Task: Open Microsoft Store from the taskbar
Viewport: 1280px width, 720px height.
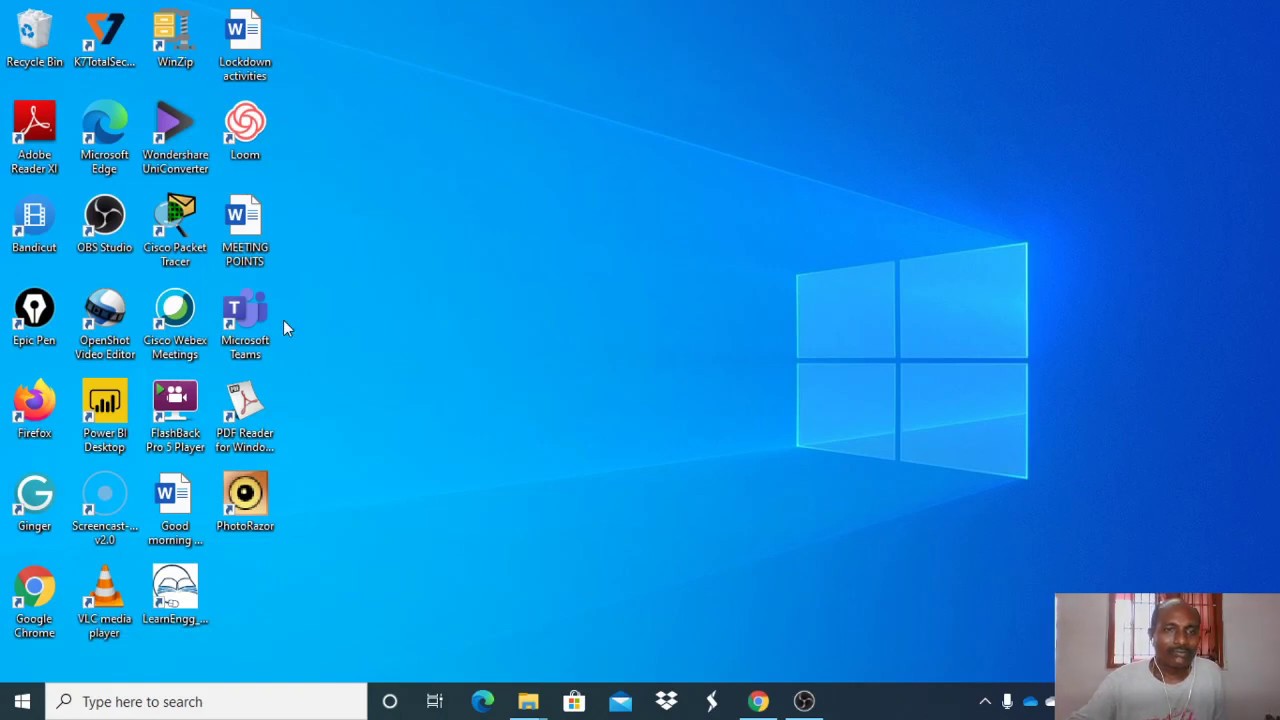Action: tap(574, 701)
